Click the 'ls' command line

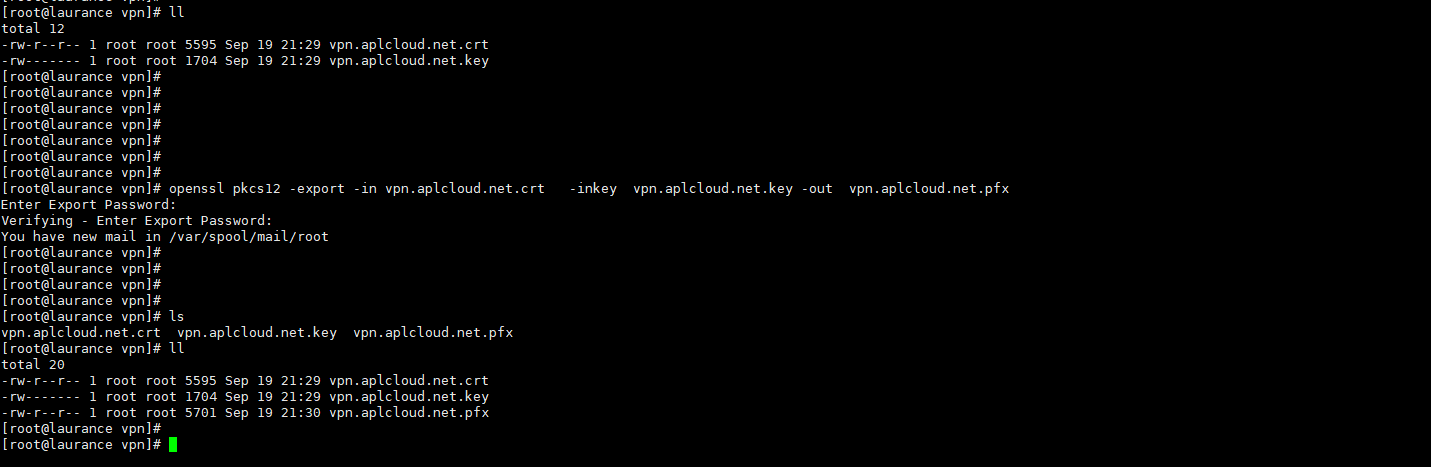point(177,317)
